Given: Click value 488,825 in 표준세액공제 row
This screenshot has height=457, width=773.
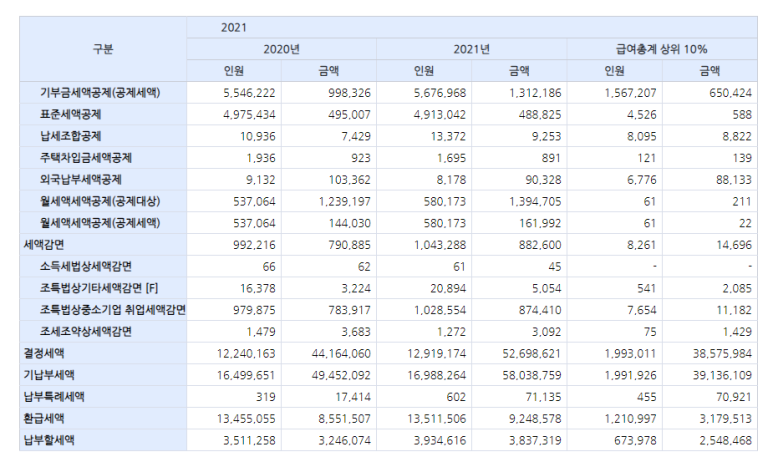Looking at the screenshot, I should pos(540,114).
